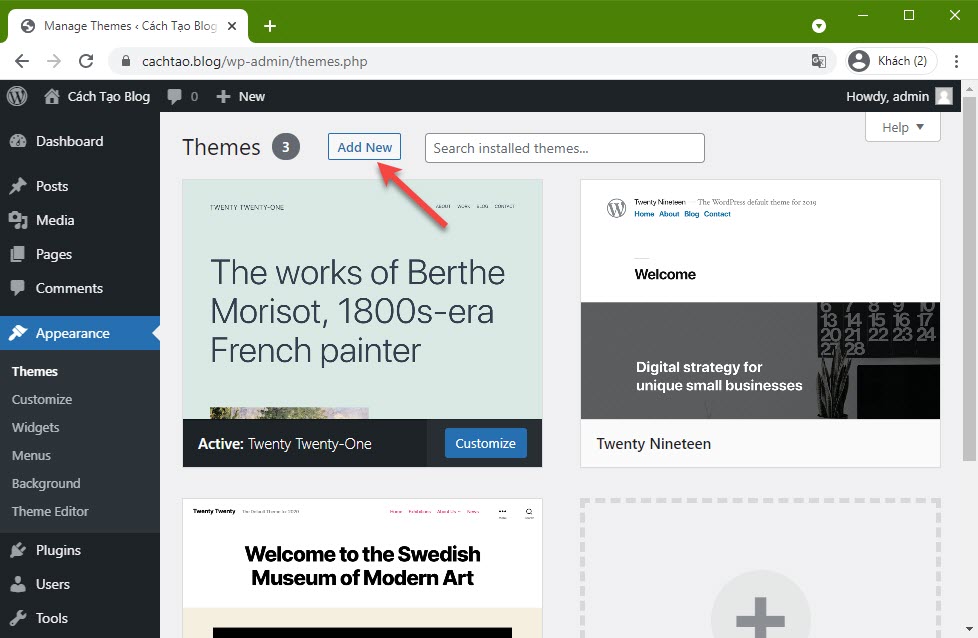Open Menus submenu link
This screenshot has height=638, width=978.
click(31, 455)
